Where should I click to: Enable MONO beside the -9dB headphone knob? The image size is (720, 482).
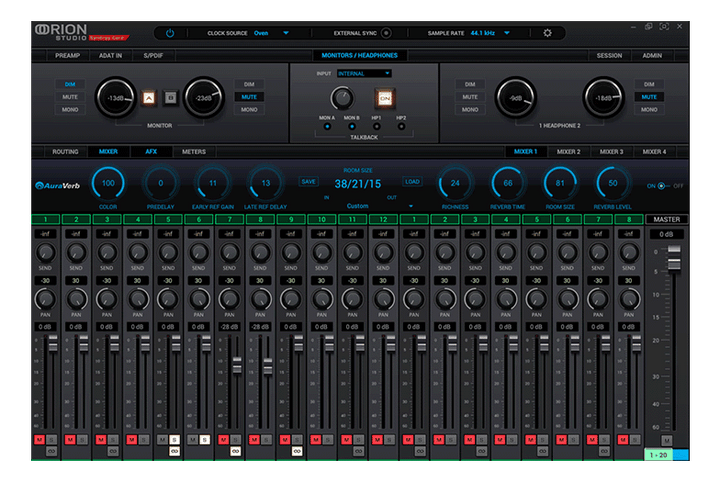click(470, 110)
